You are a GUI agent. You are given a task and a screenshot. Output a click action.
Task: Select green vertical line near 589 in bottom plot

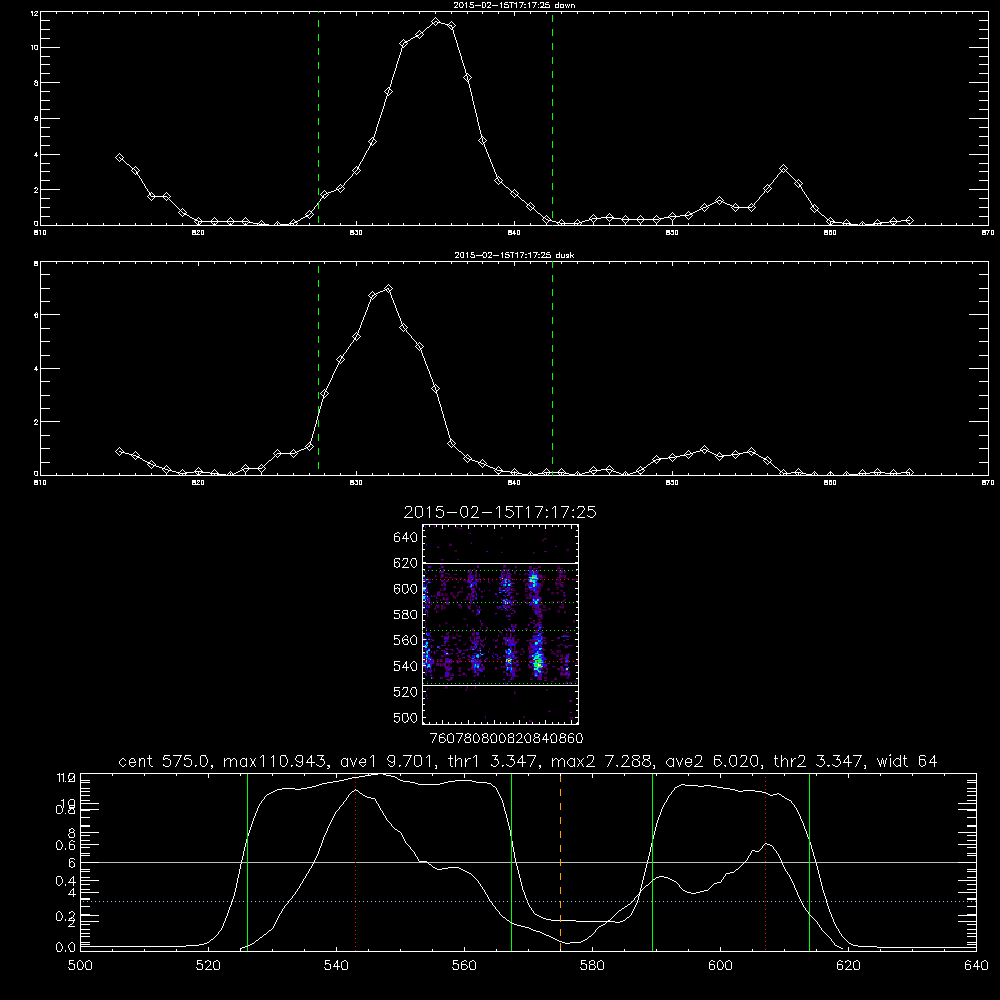point(652,862)
